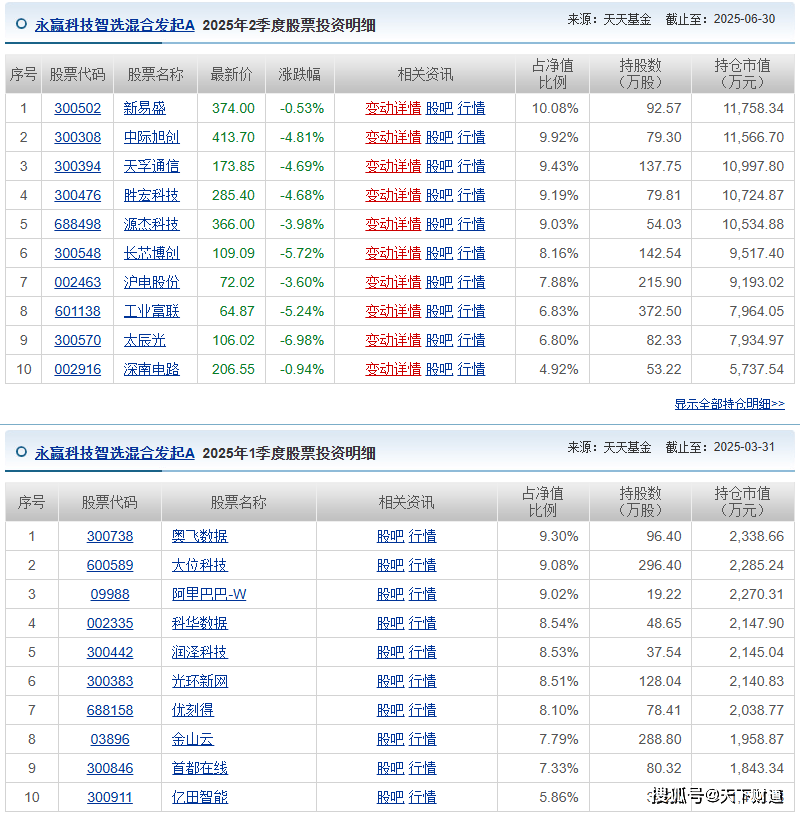This screenshot has height=813, width=800.
Task: Open 行情 link for 胜宏科技 row
Action: pos(471,195)
